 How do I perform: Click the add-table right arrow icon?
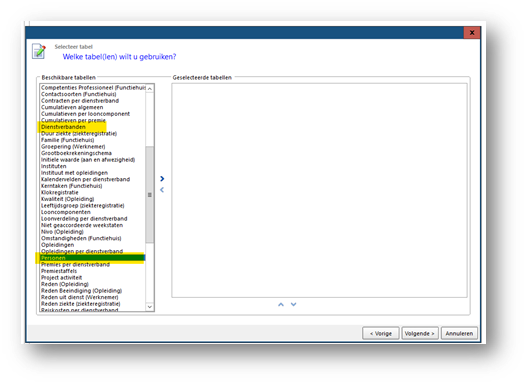pyautogui.click(x=162, y=179)
